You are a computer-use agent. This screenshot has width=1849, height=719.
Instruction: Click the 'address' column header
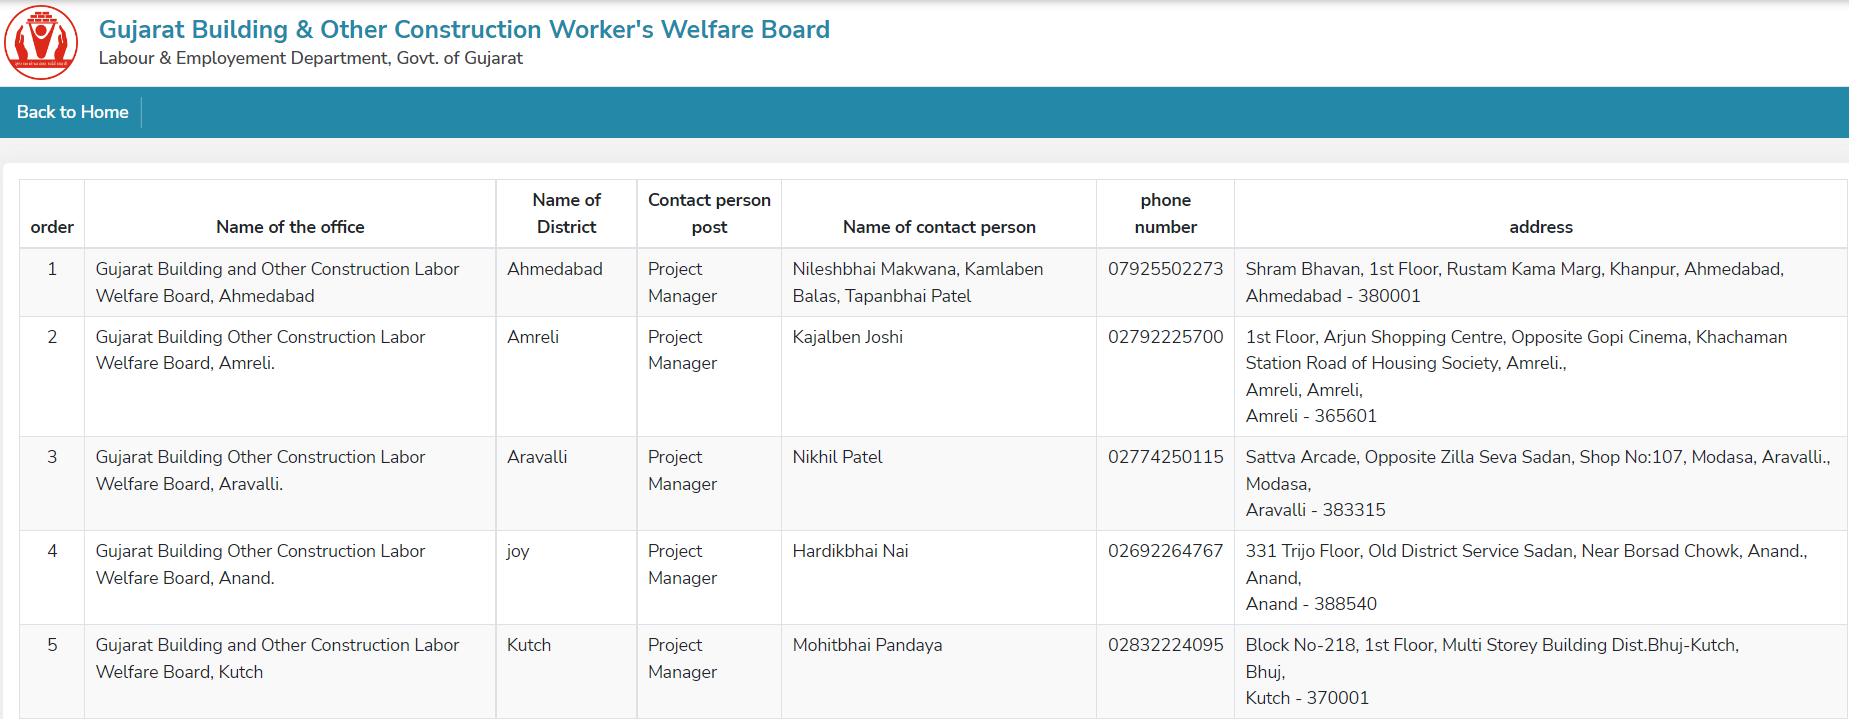[x=1541, y=227]
